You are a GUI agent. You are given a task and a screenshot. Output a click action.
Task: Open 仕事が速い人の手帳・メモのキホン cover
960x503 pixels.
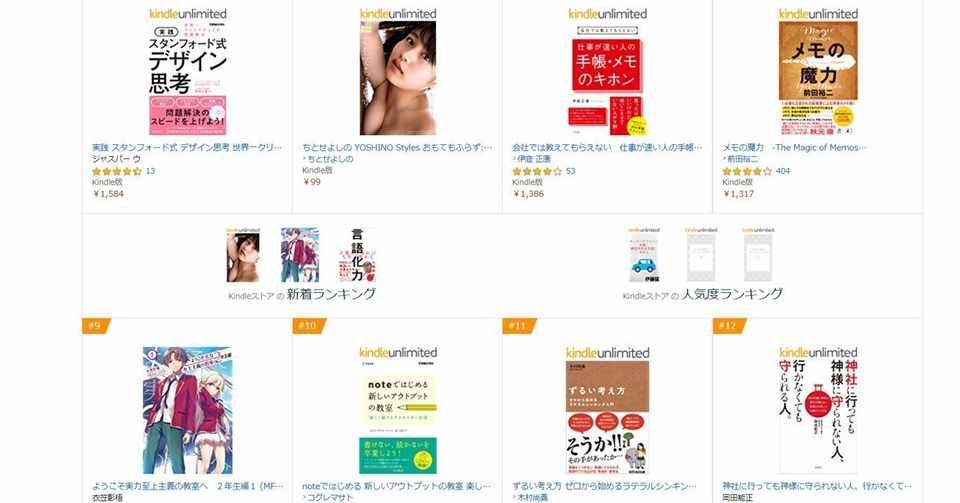click(607, 78)
